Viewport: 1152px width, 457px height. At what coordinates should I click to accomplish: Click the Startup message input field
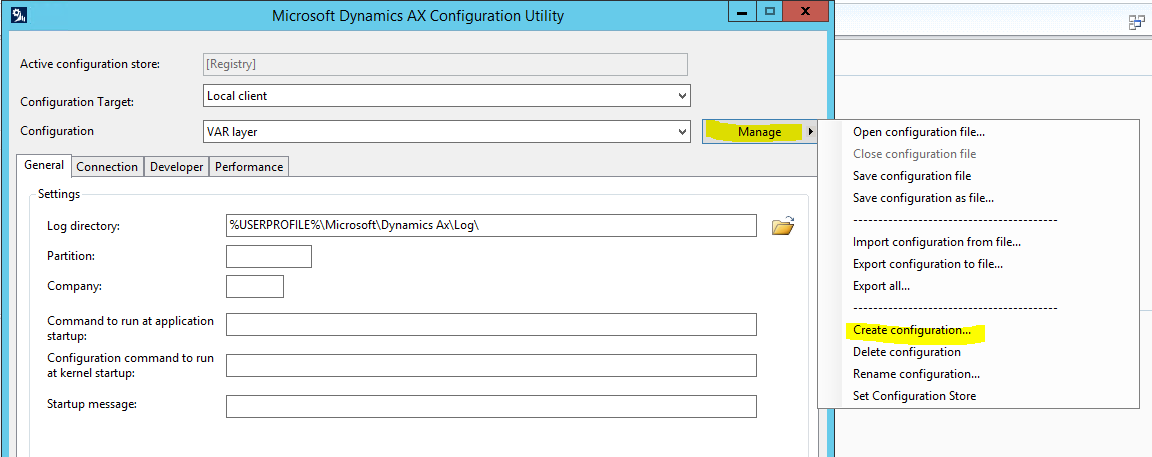(492, 406)
